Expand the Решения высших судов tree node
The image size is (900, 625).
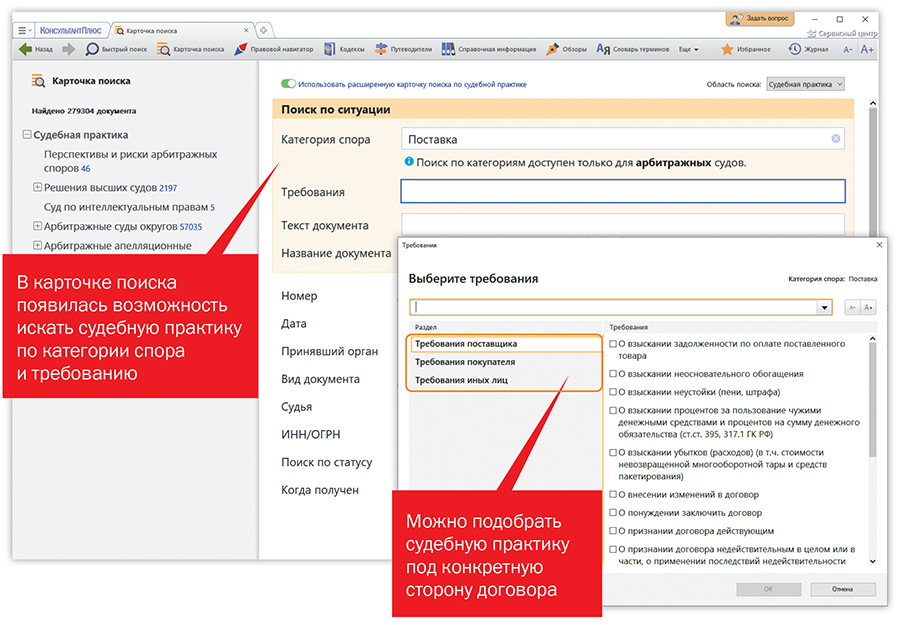[x=37, y=188]
